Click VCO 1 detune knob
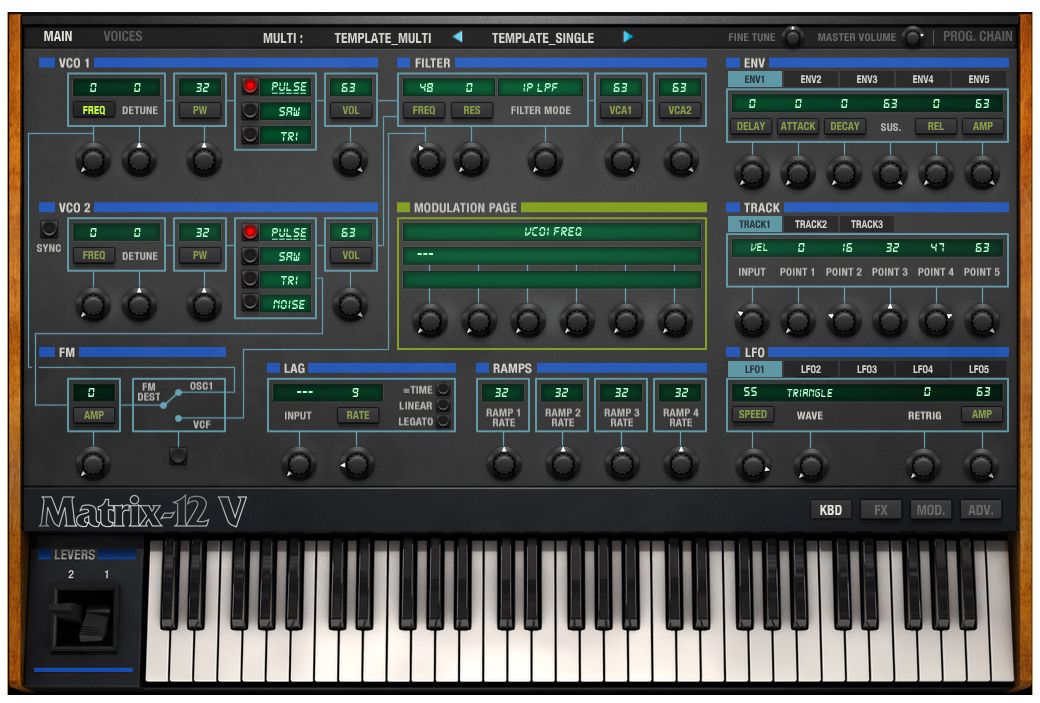The height and width of the screenshot is (703, 1040). point(139,160)
